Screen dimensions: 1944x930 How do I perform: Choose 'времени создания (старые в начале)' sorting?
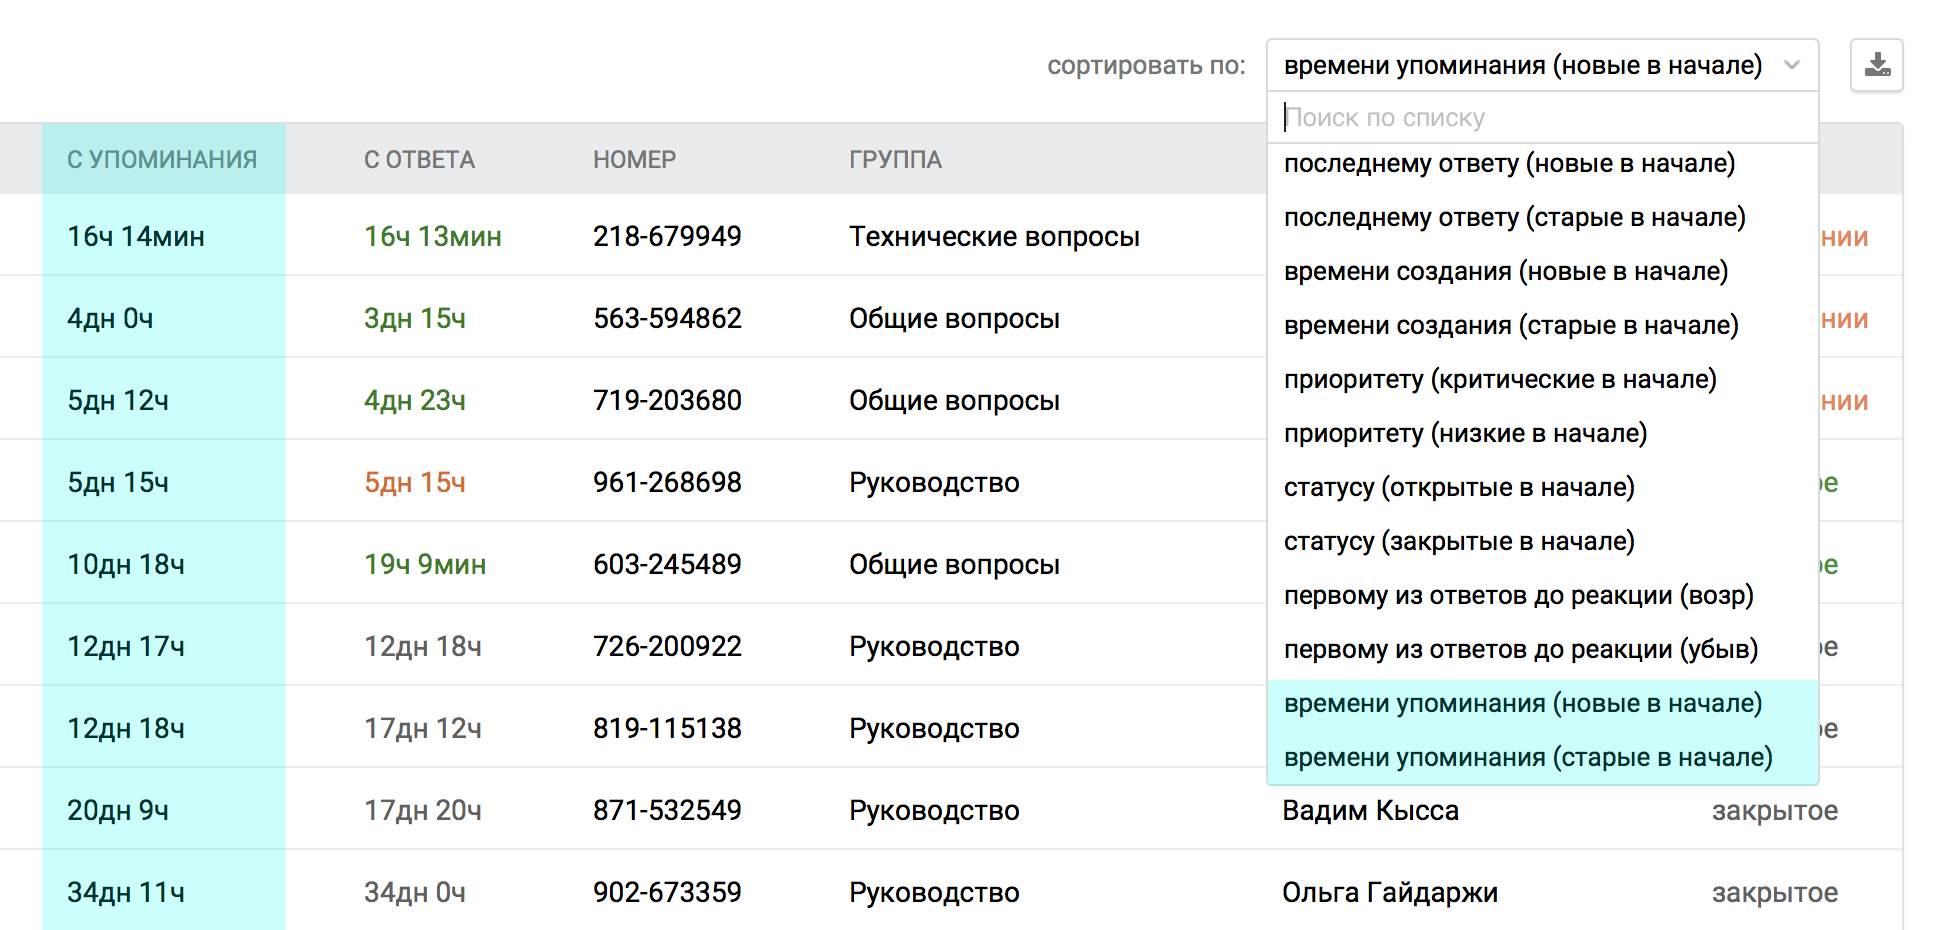click(x=1511, y=325)
